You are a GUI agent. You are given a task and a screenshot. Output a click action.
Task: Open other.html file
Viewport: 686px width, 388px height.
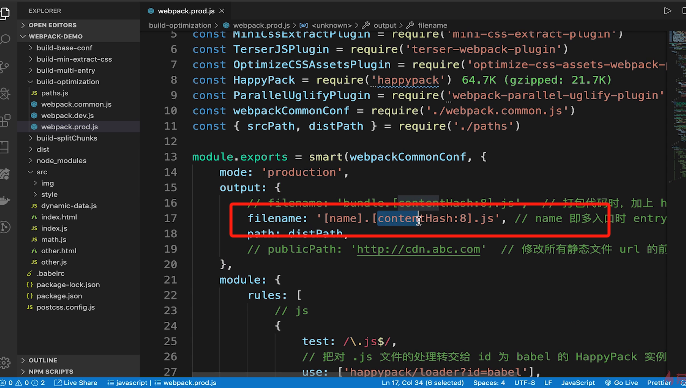tap(79, 251)
